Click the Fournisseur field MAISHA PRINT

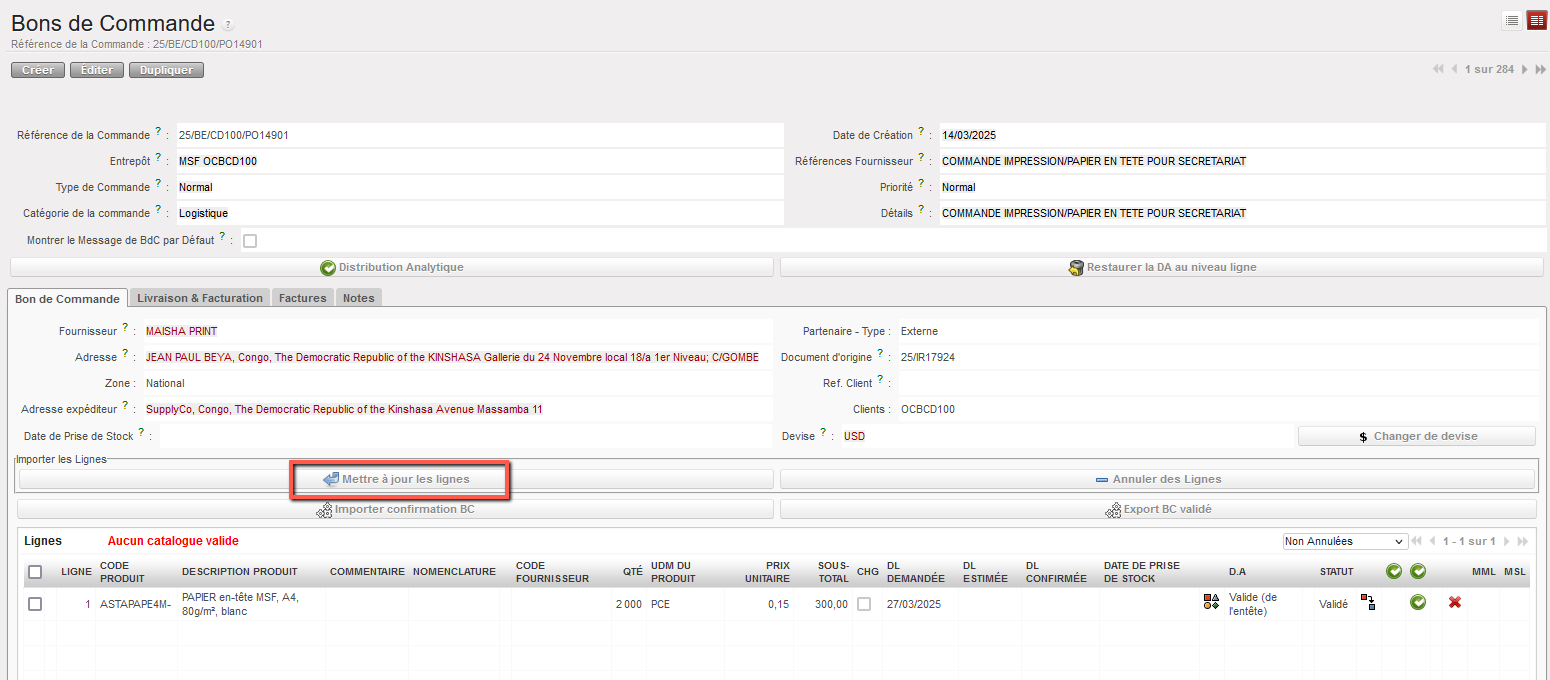[182, 331]
